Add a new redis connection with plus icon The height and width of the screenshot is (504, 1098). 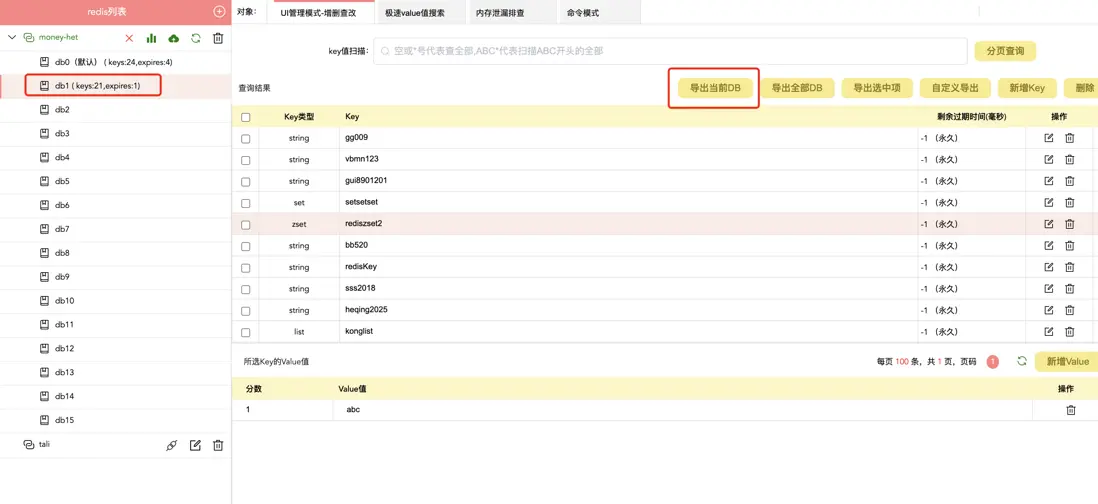point(219,12)
